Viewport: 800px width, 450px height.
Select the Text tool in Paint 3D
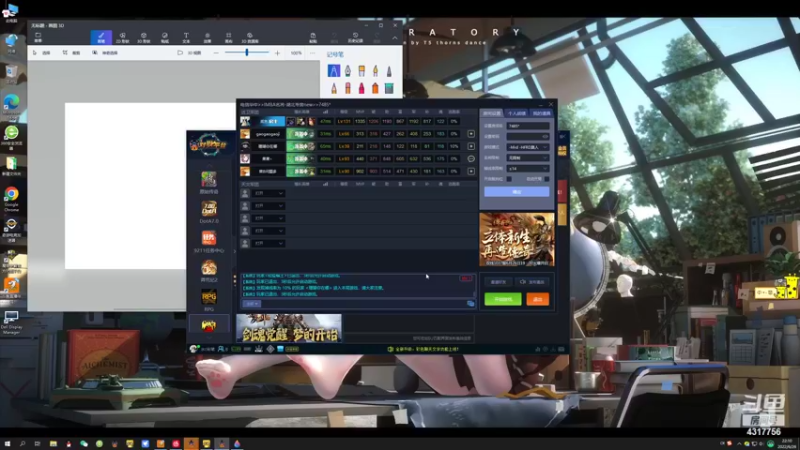186,37
